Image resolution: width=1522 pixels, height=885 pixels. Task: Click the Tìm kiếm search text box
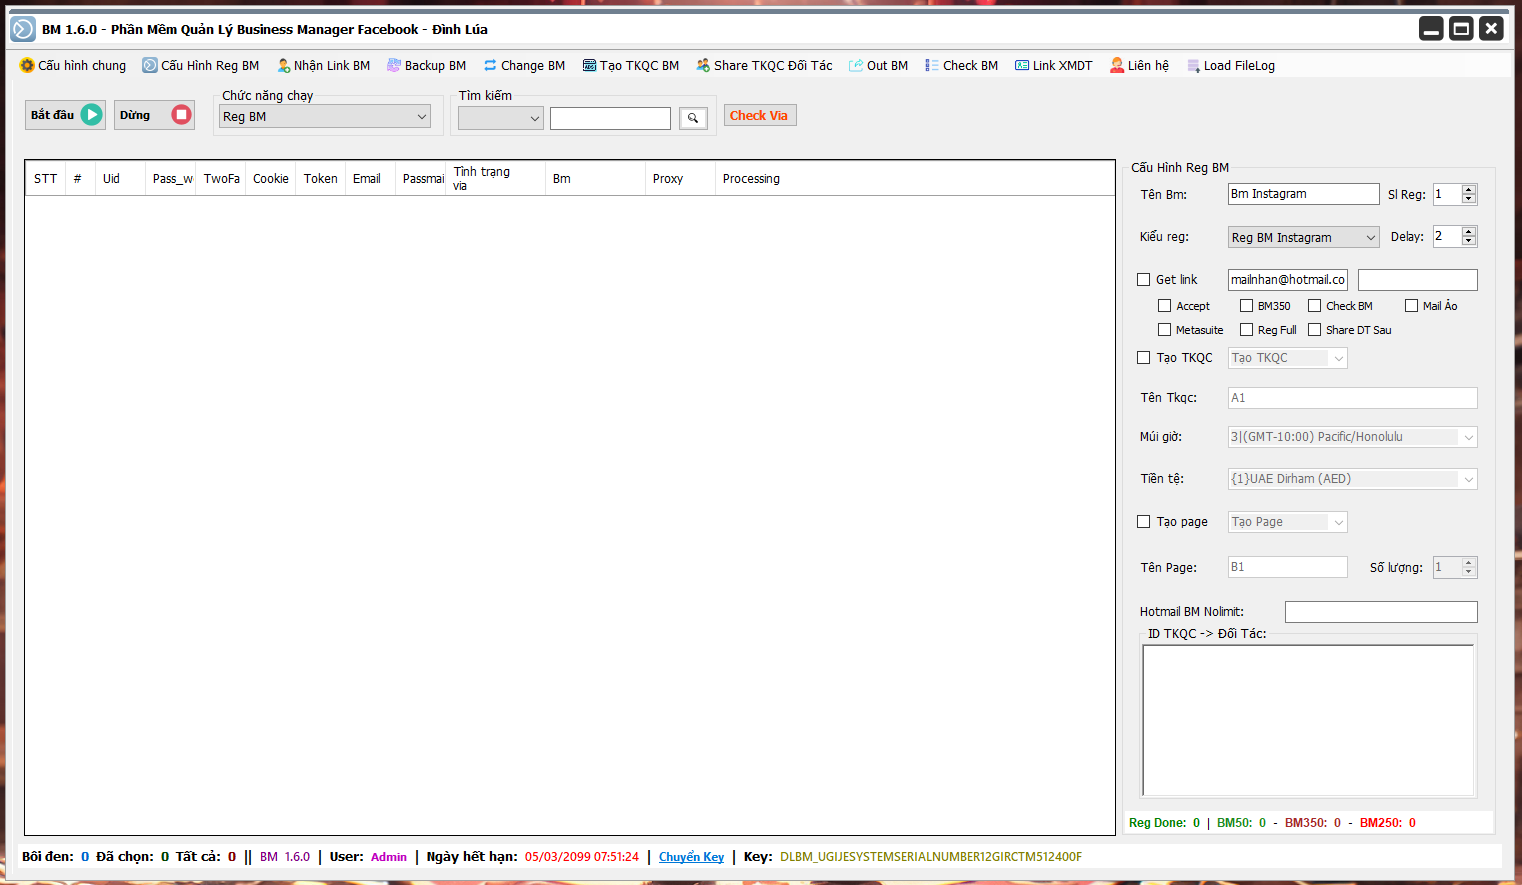pyautogui.click(x=610, y=118)
